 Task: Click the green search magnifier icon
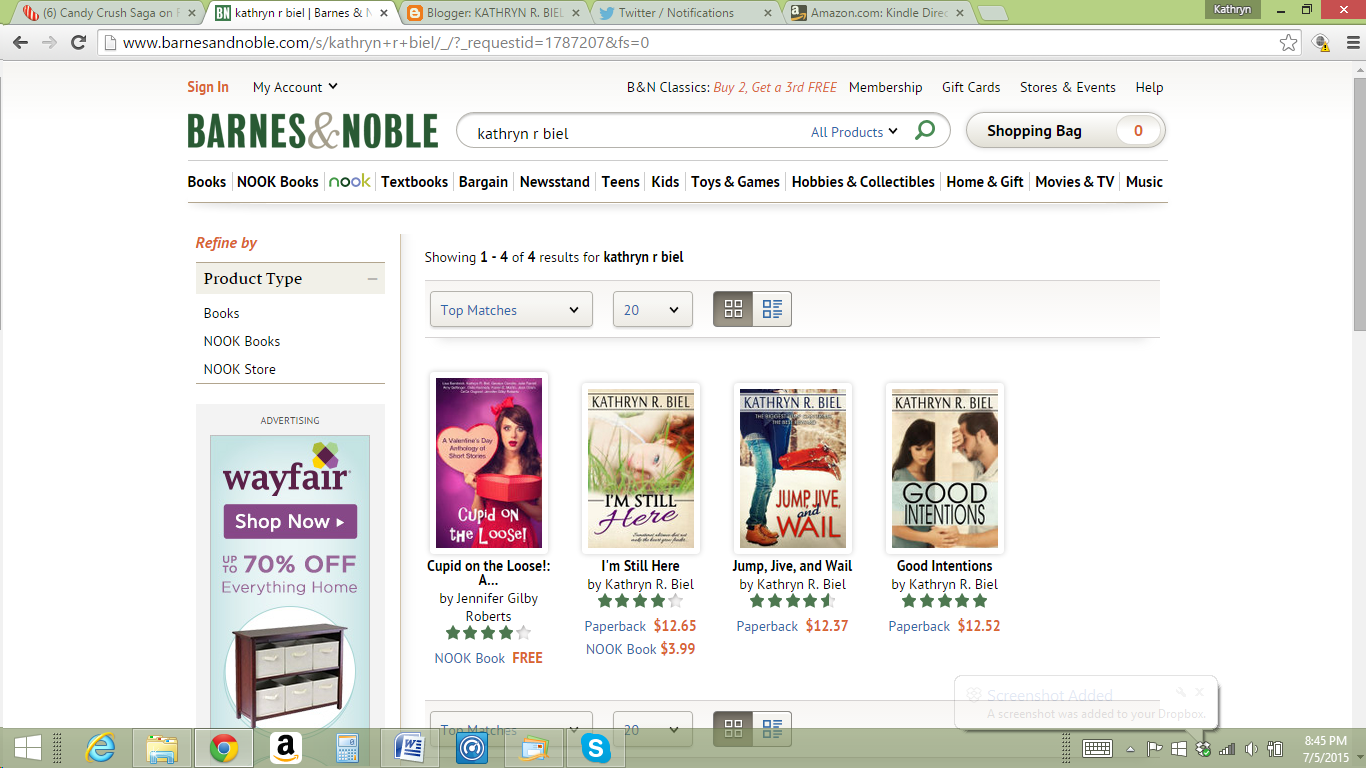pos(926,131)
